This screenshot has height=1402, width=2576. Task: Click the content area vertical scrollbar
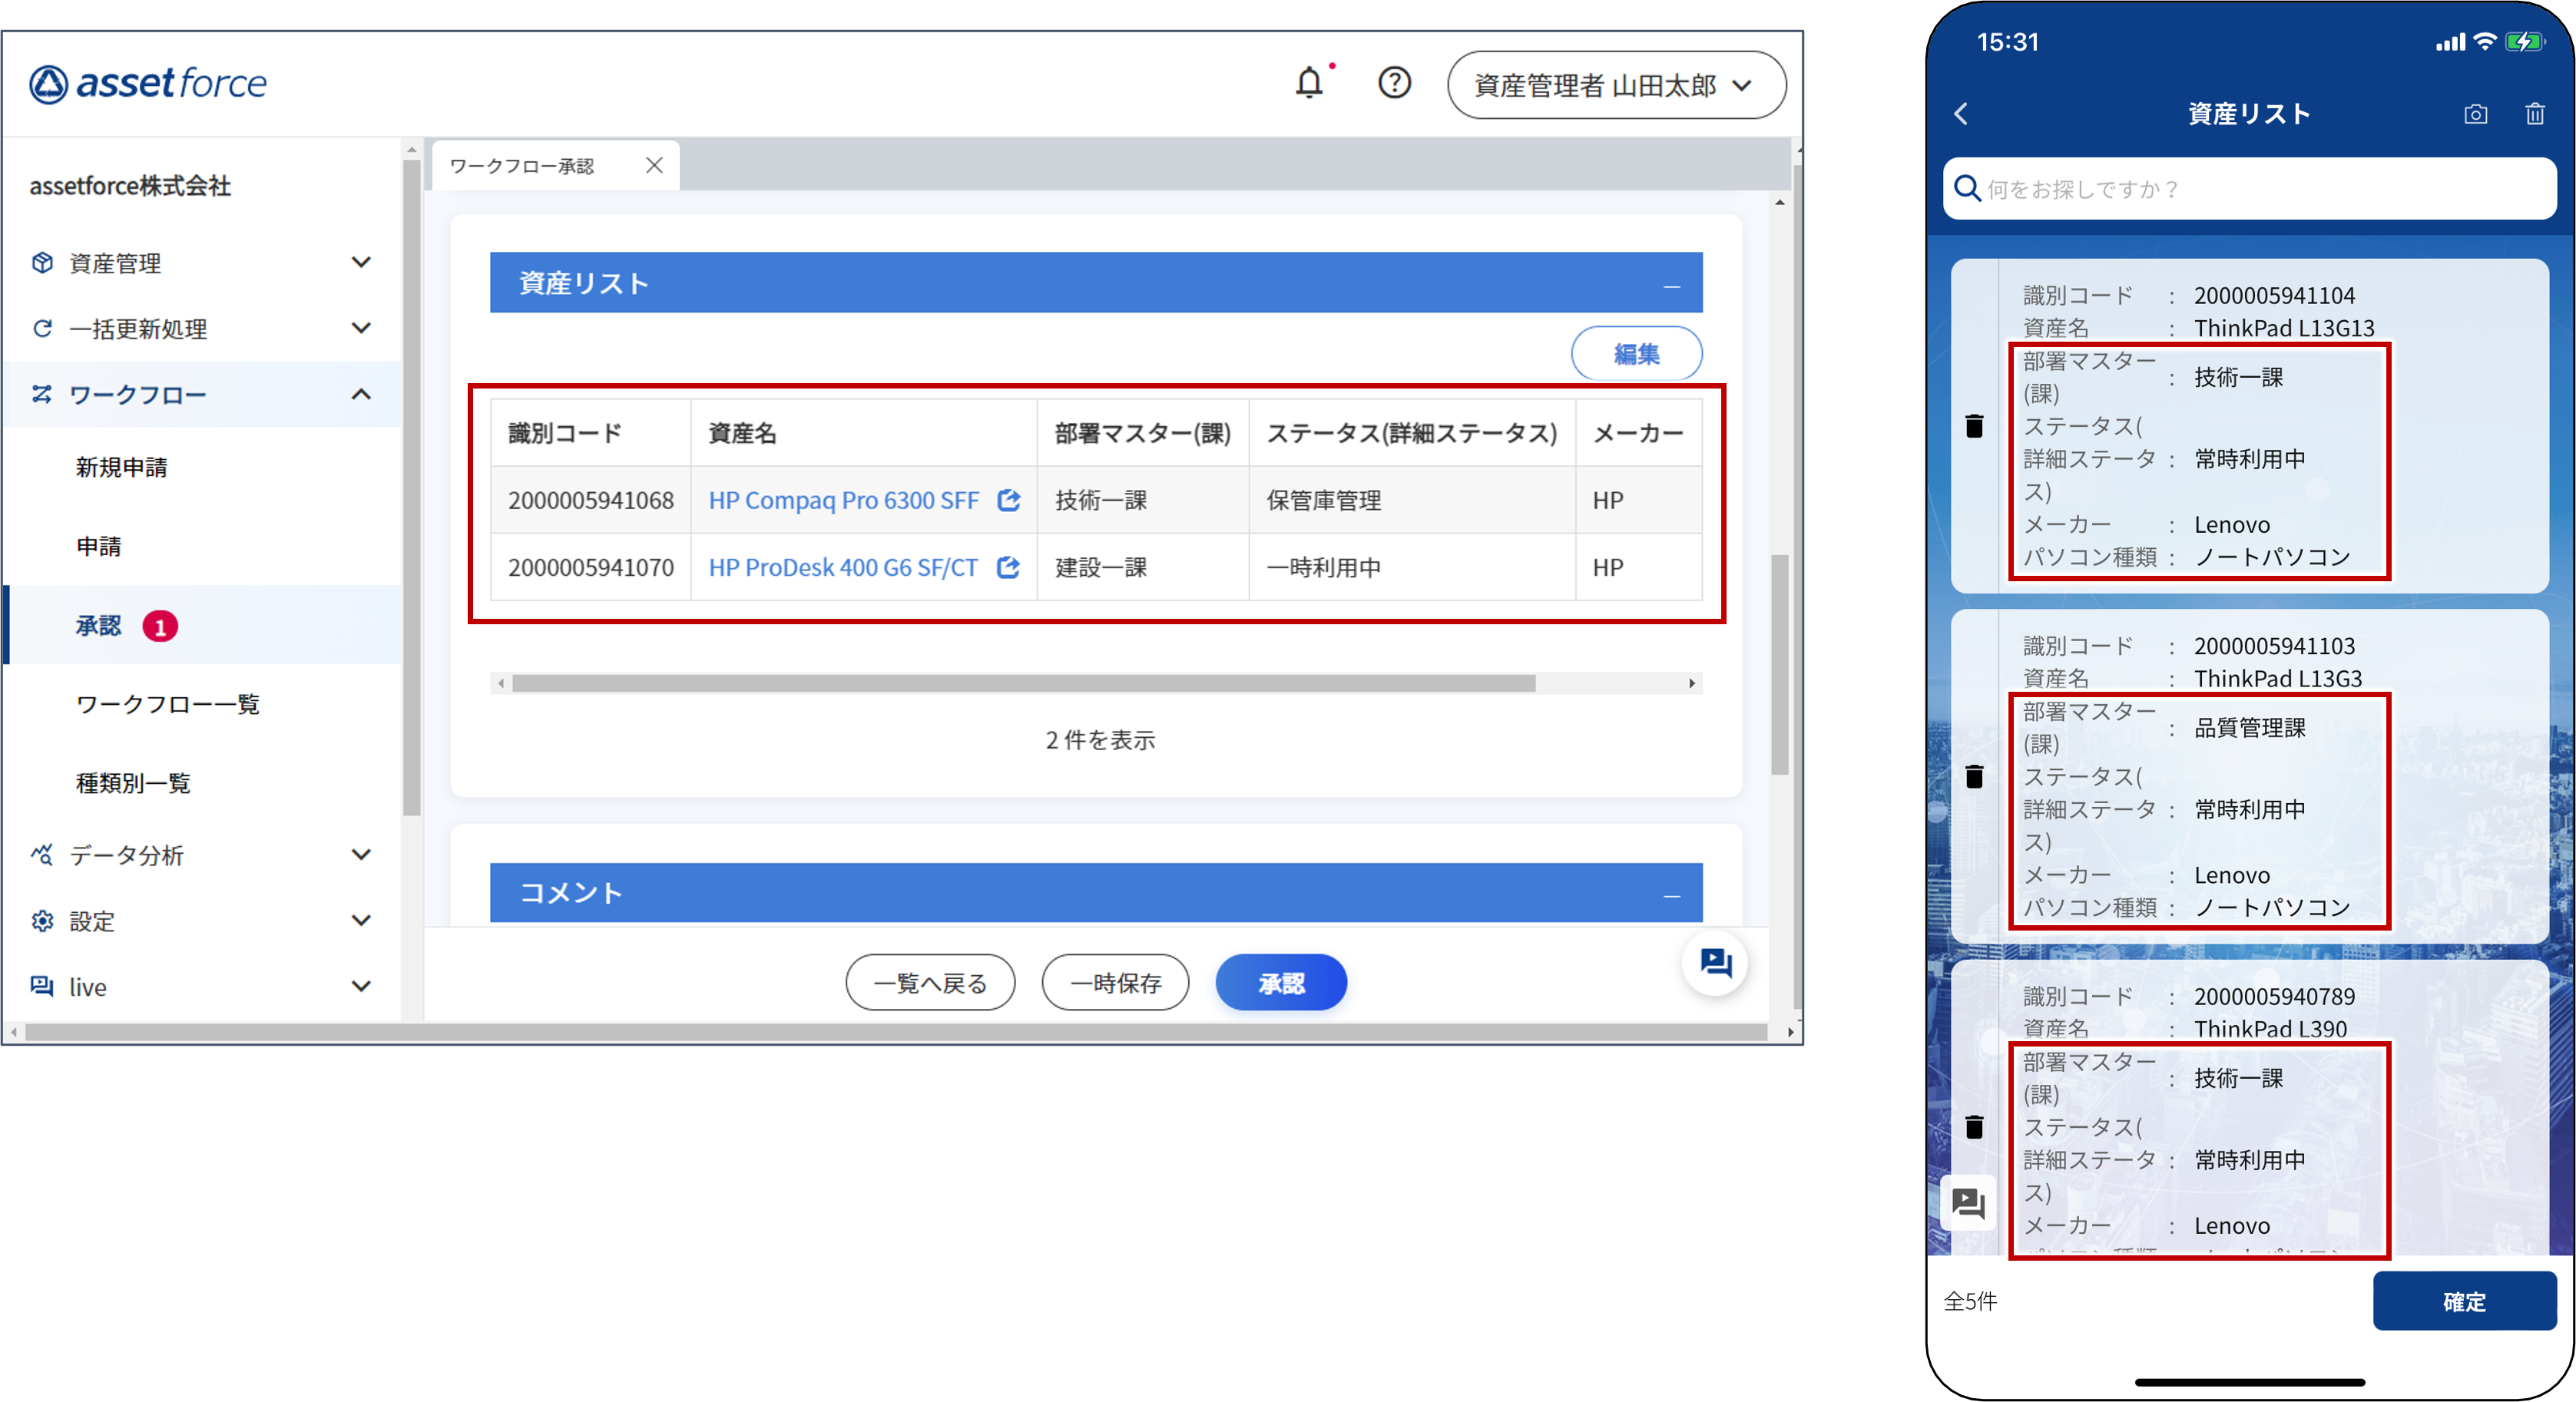(1780, 665)
